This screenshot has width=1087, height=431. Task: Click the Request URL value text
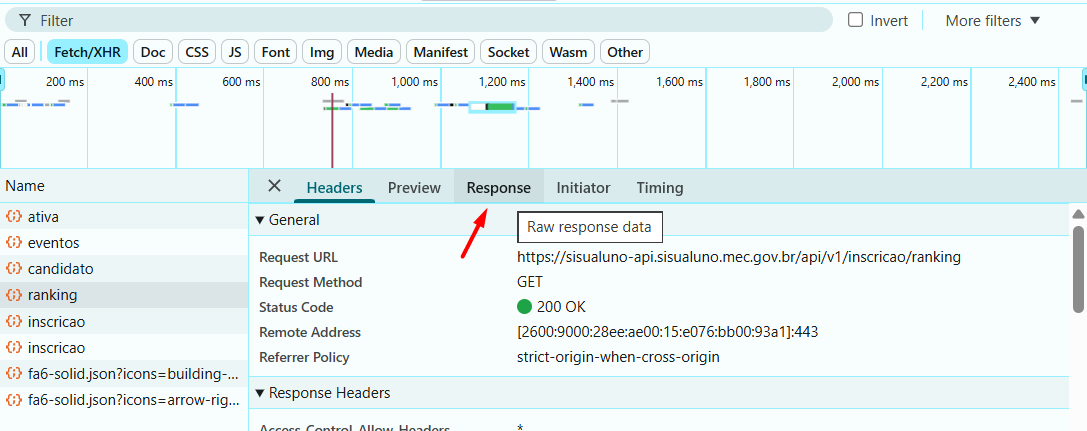[x=739, y=257]
